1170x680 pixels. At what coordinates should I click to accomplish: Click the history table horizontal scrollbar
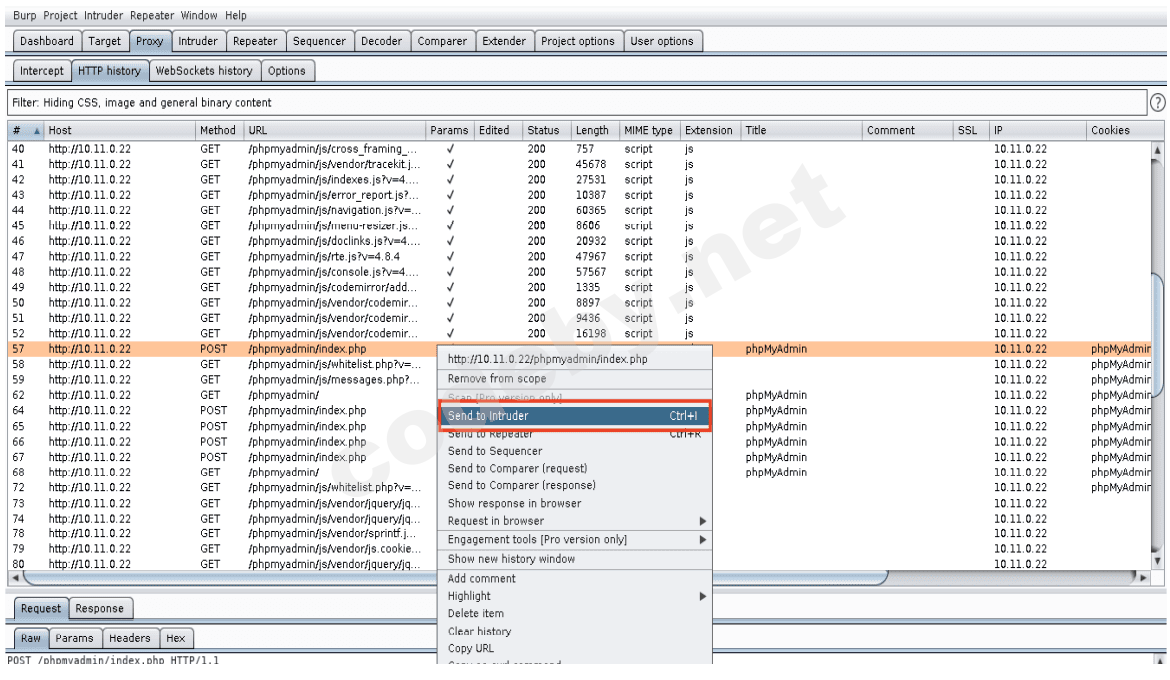click(455, 578)
